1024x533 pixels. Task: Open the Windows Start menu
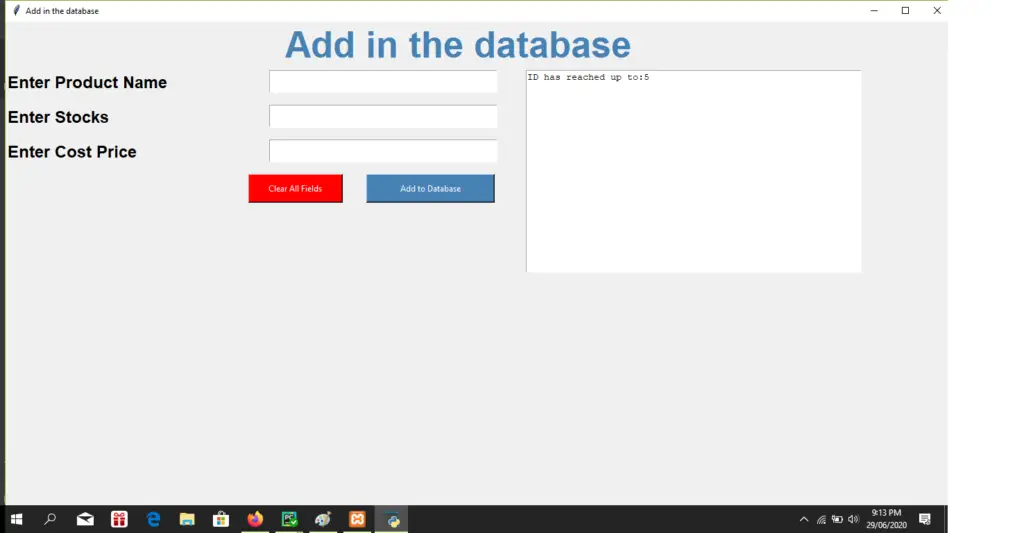point(17,519)
